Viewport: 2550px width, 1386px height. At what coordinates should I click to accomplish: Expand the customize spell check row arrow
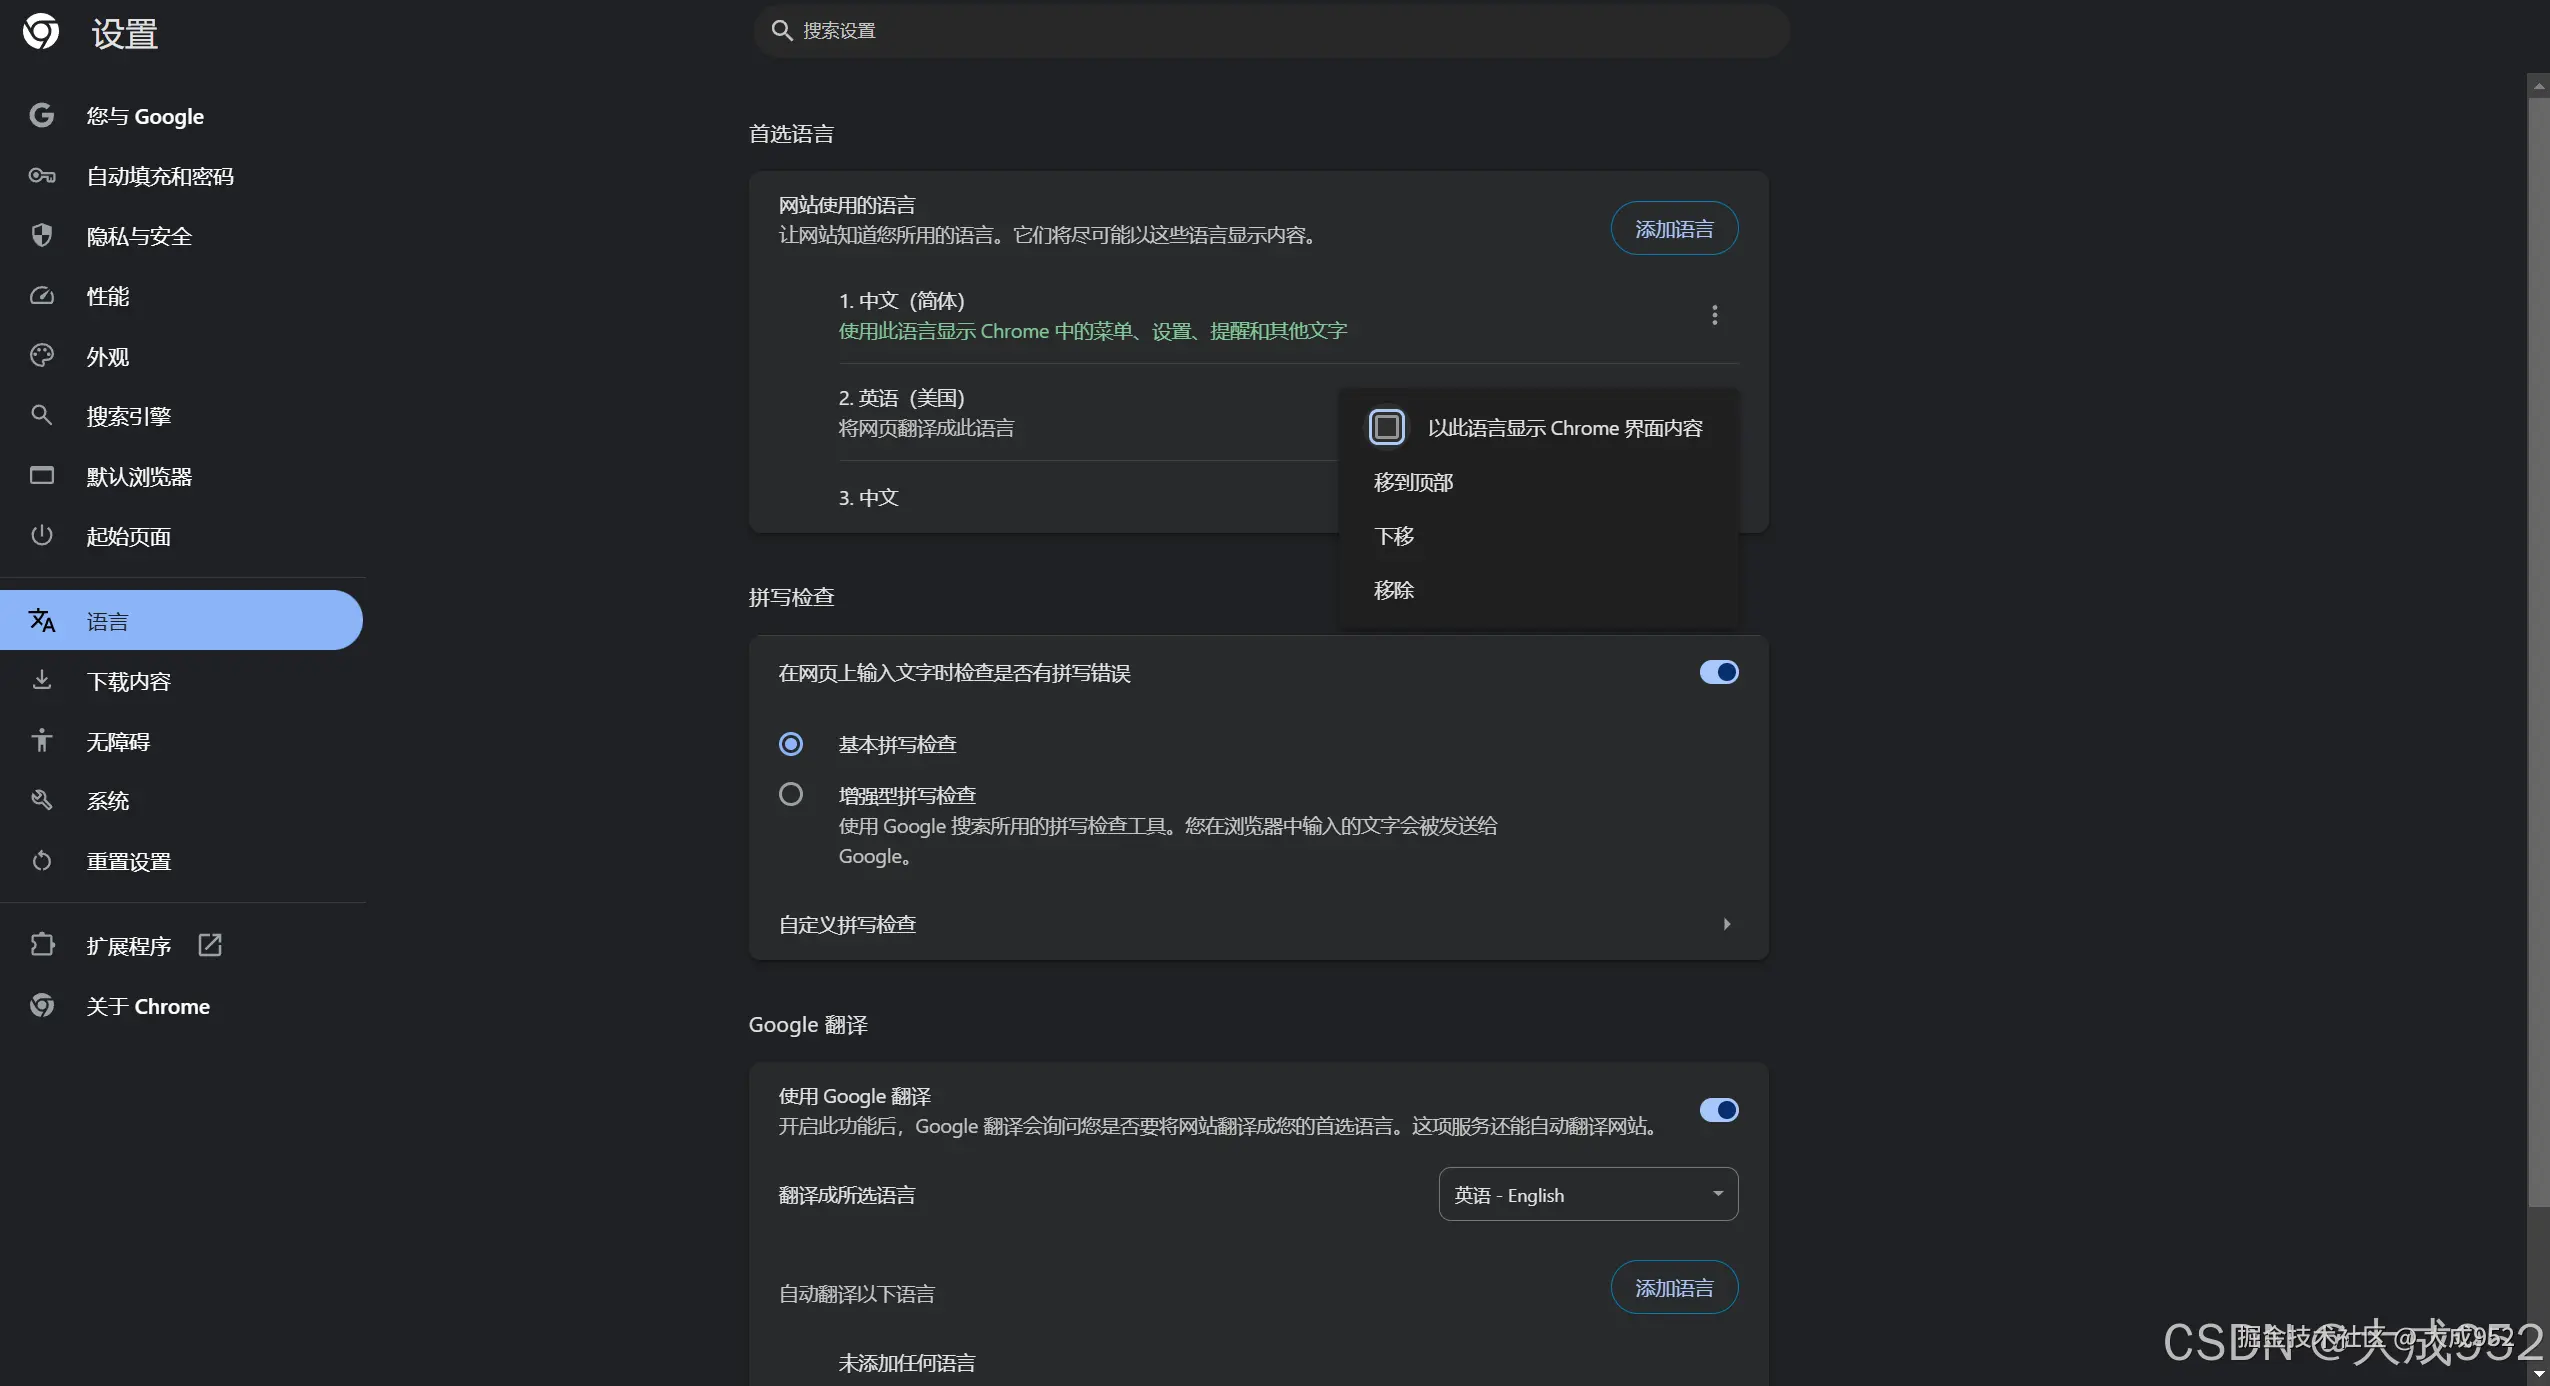pyautogui.click(x=1726, y=924)
